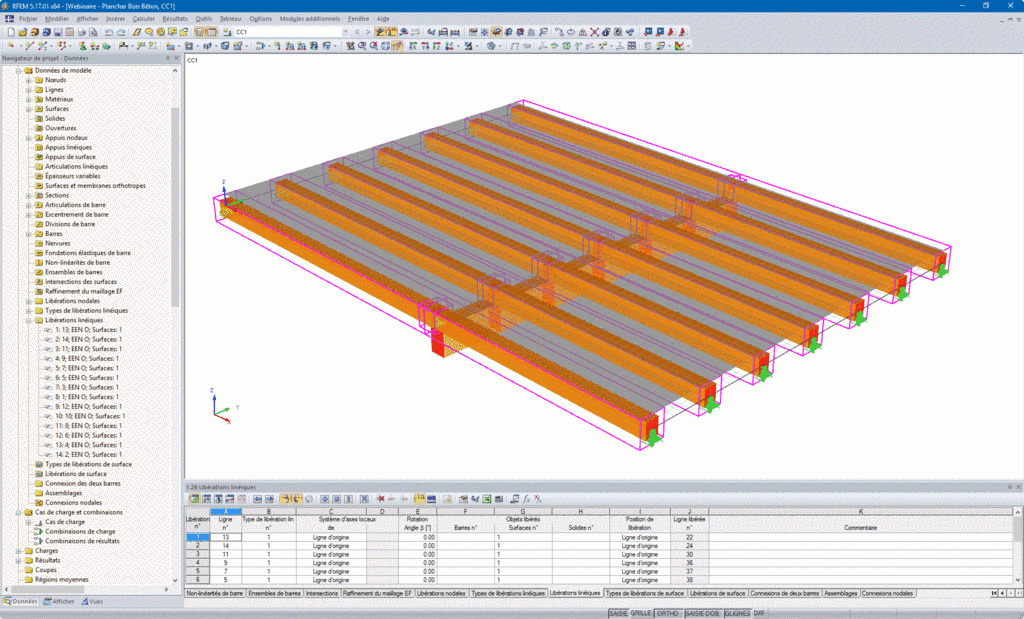Viewport: 1024px width, 619px height.
Task: Select line release '10: 10; EEN O; Surfaces: 1'
Action: pos(89,416)
